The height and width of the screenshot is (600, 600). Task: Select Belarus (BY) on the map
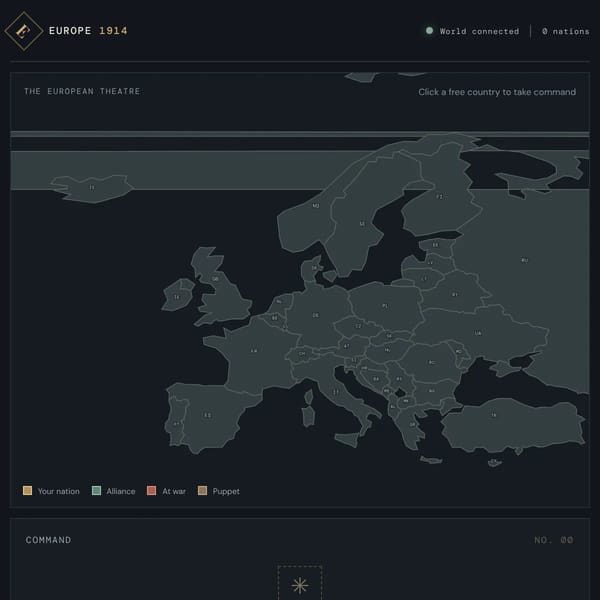455,295
